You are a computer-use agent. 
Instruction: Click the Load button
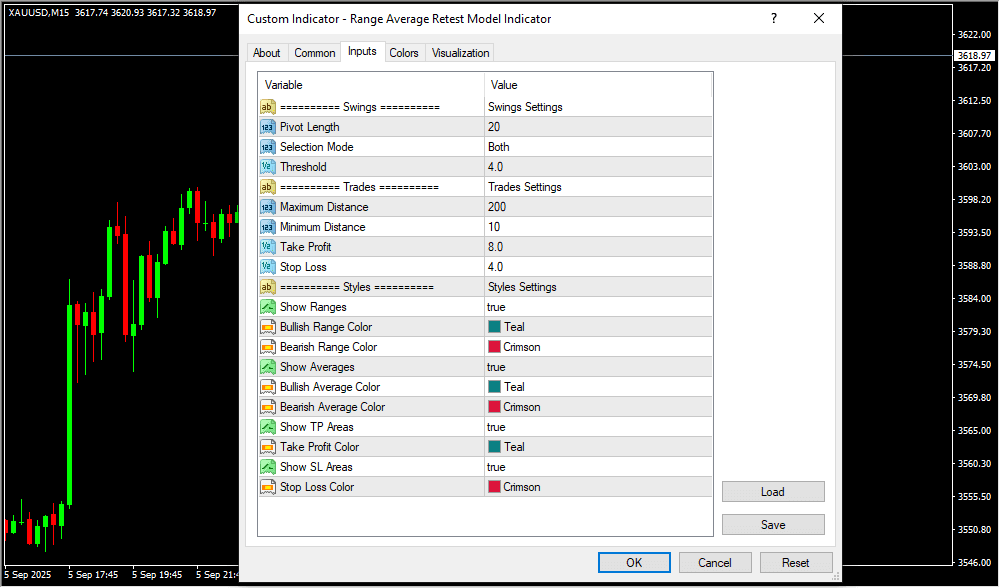tap(773, 492)
